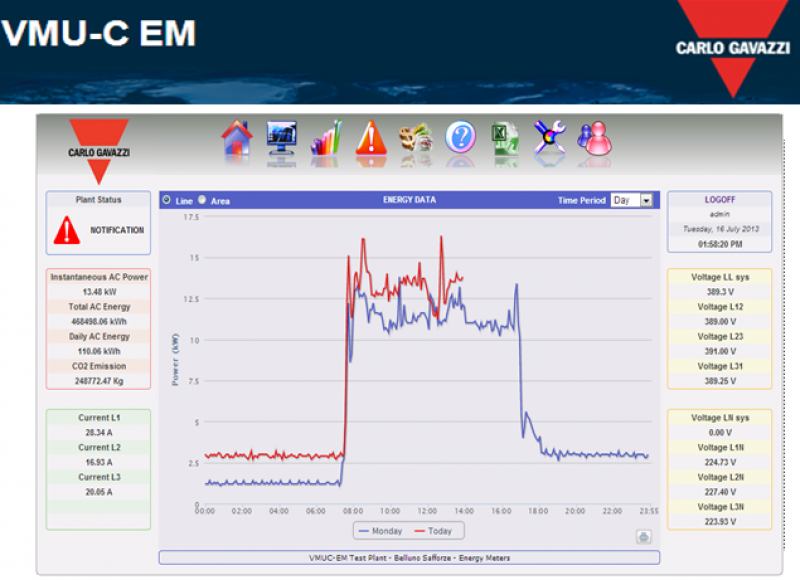Click the Voltage LN sys label
This screenshot has height=580, width=800.
tap(720, 417)
